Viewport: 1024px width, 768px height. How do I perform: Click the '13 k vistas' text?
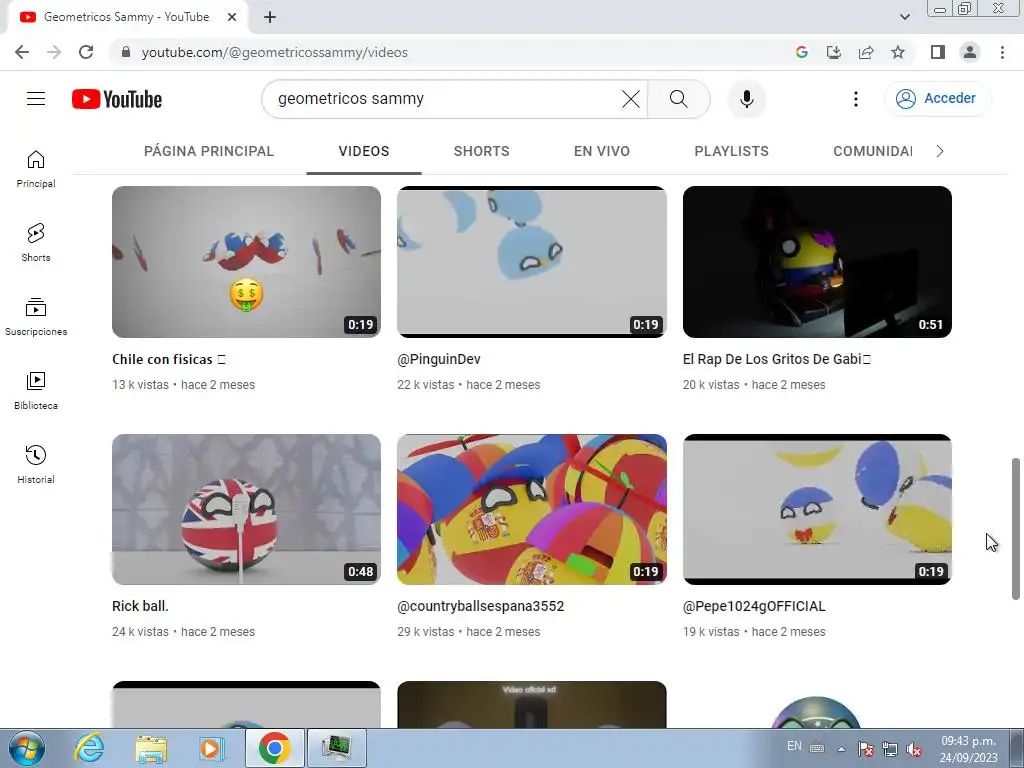pyautogui.click(x=140, y=385)
